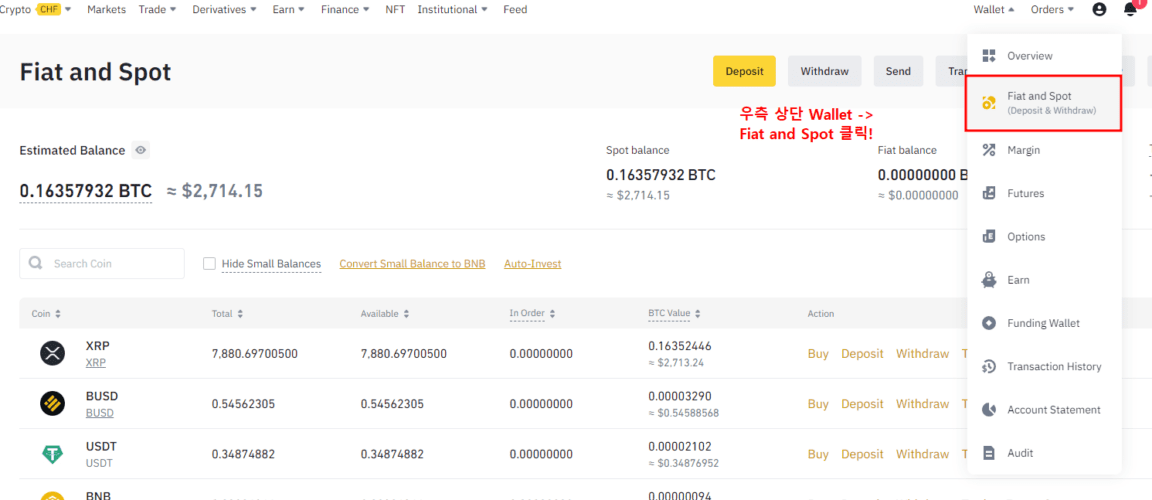
Task: Expand the Earn top menu dropdown
Action: (x=288, y=10)
